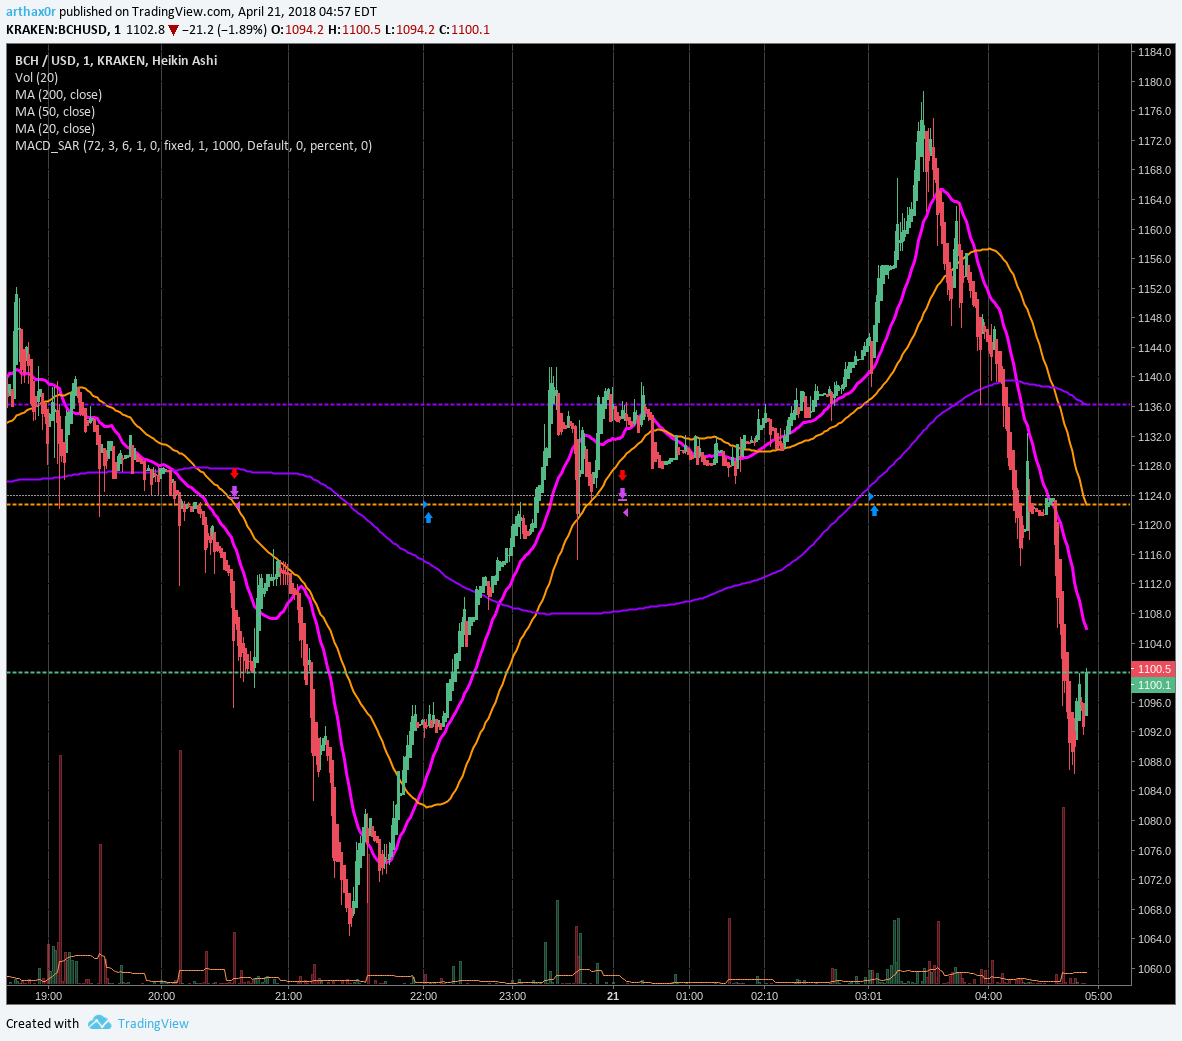This screenshot has height=1041, width=1182.
Task: Click the O:1094.2 open value
Action: click(x=297, y=29)
